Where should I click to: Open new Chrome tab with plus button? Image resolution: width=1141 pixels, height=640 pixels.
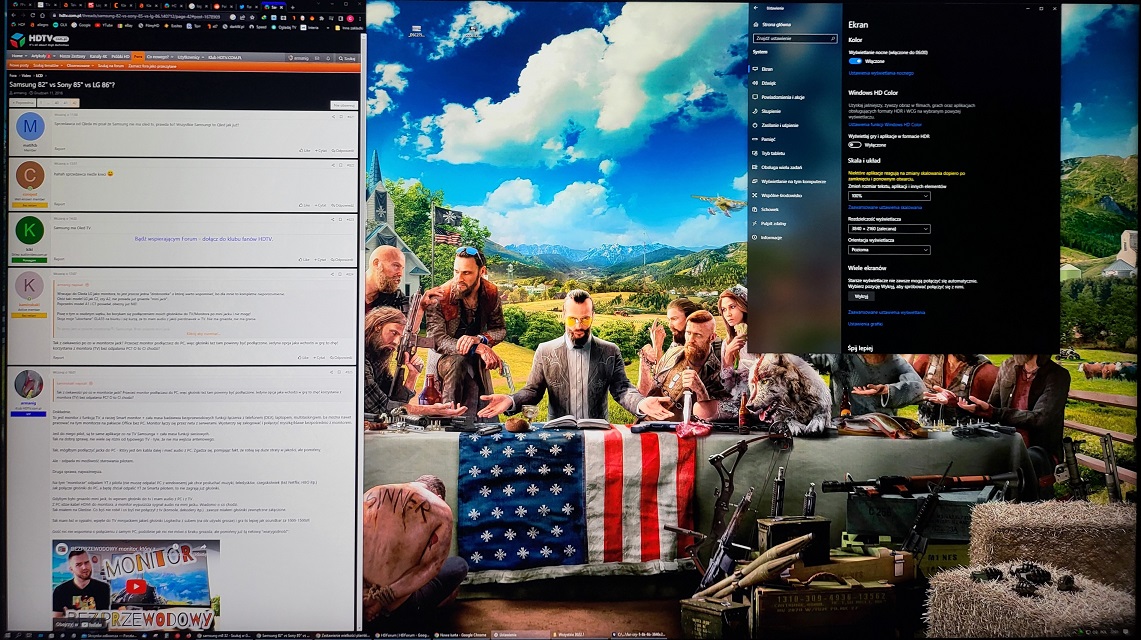pos(293,7)
